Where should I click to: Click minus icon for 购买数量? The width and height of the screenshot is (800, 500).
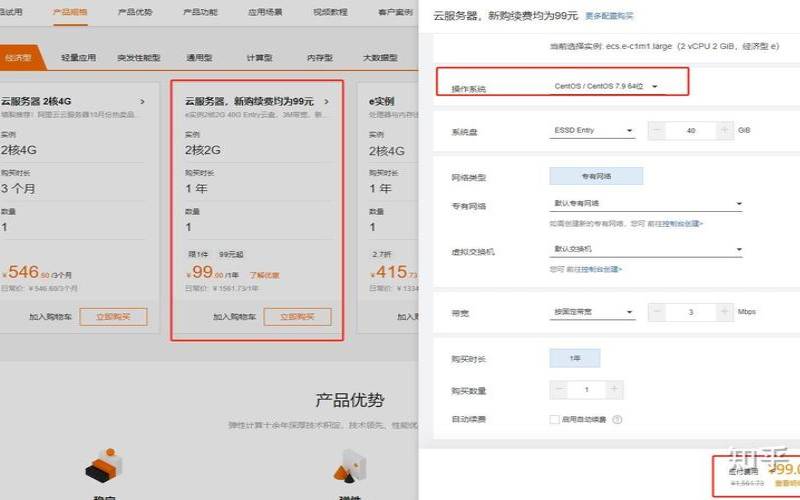560,390
